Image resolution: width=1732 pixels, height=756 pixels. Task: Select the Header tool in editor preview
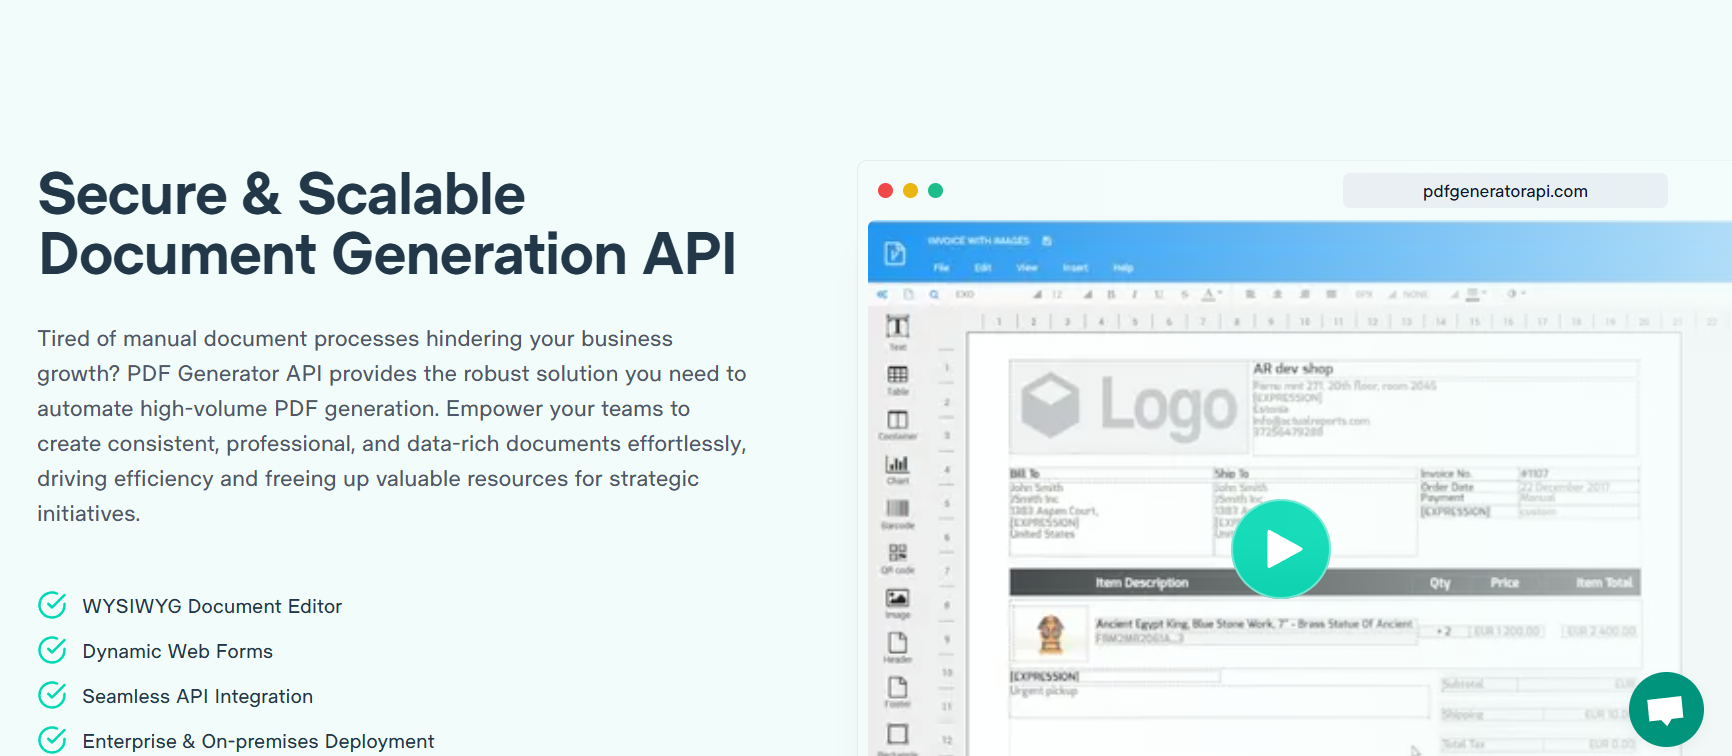pos(898,647)
